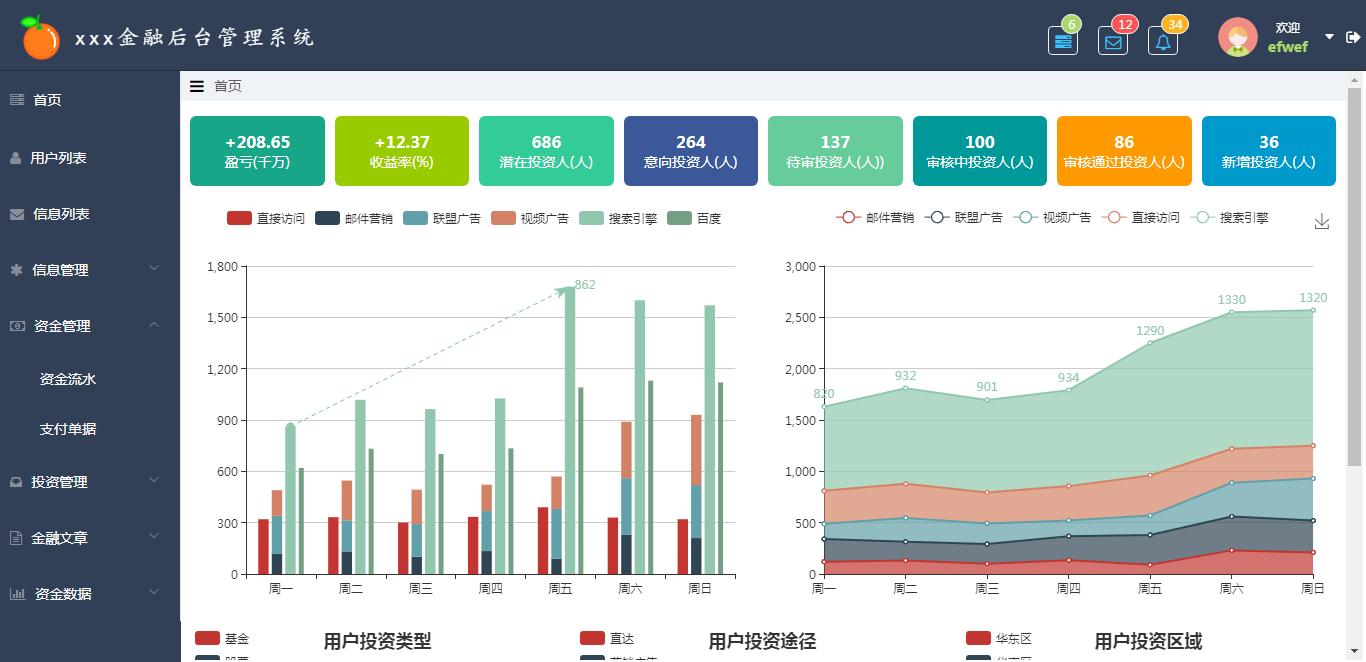This screenshot has width=1366, height=662.
Task: Click the 首页 breadcrumb
Action: [228, 86]
